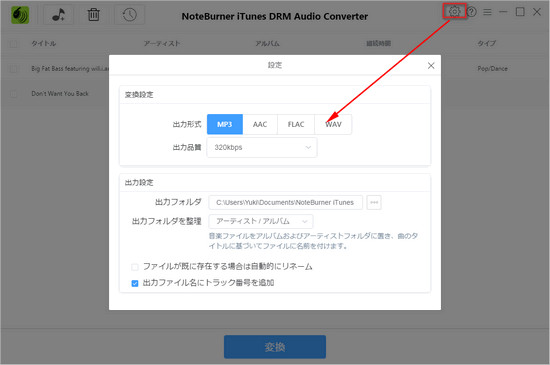This screenshot has height=365, width=550.
Task: Click the アルバム column header
Action: tap(267, 43)
